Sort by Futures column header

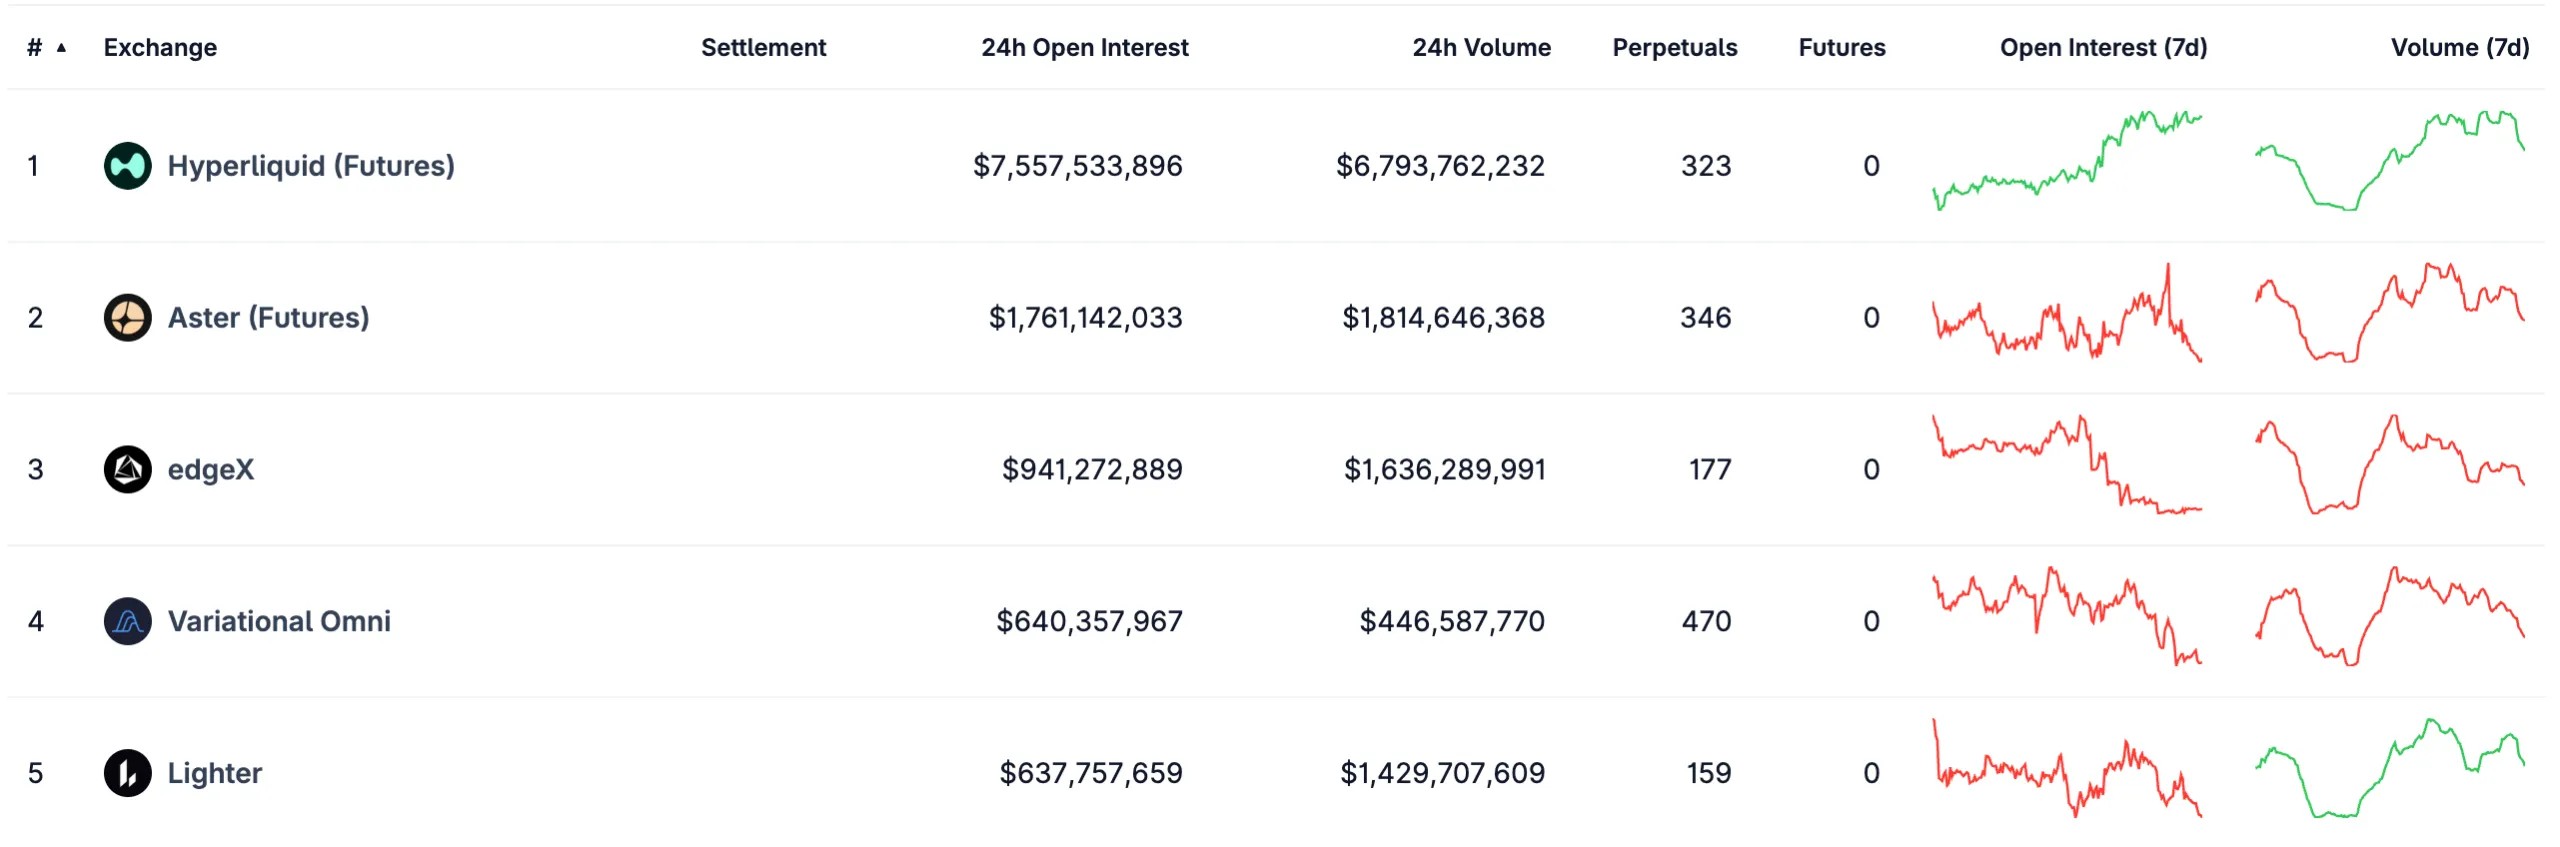1841,48
